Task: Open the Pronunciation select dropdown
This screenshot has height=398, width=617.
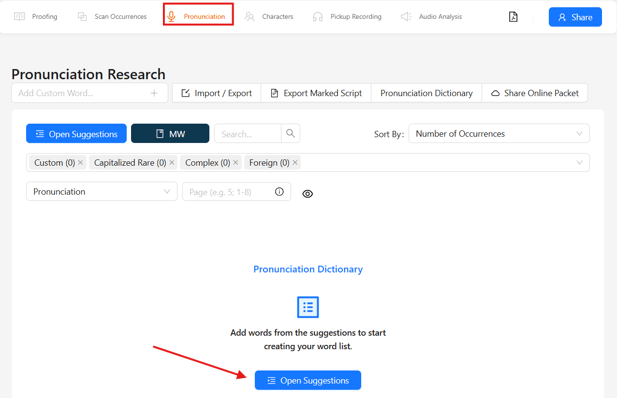Action: 102,192
